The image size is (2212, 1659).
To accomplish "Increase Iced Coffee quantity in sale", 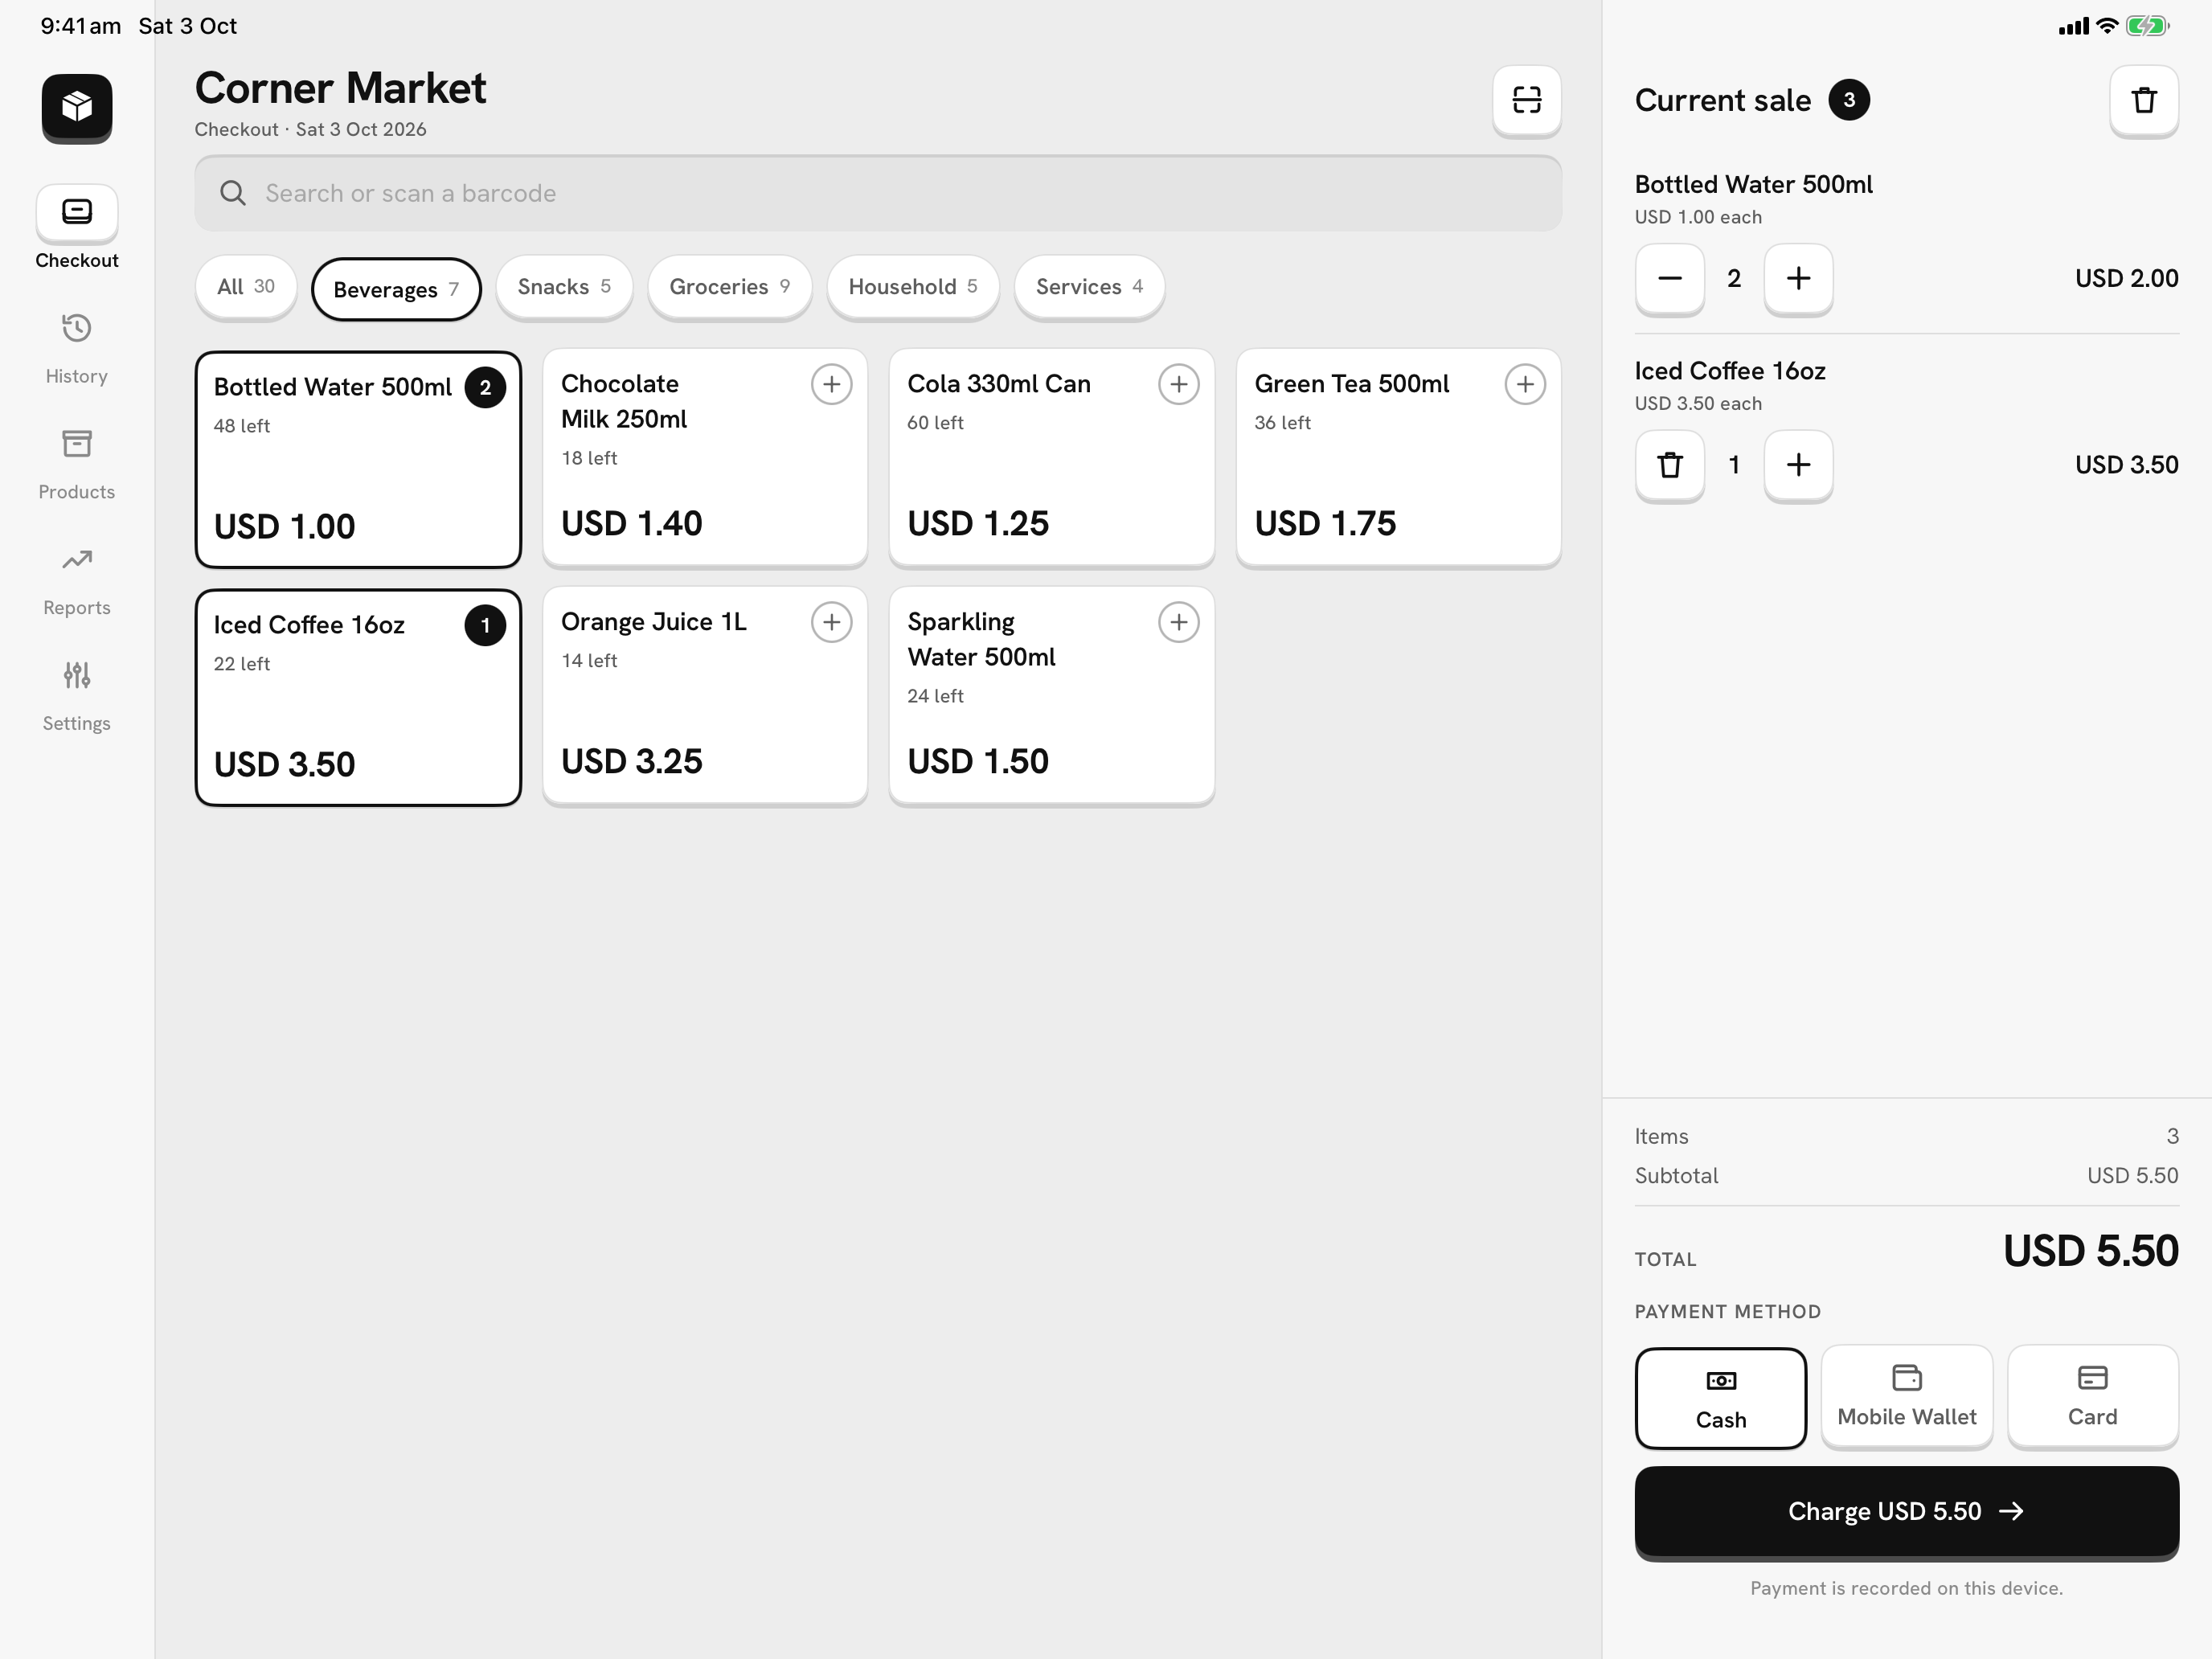I will [1798, 465].
